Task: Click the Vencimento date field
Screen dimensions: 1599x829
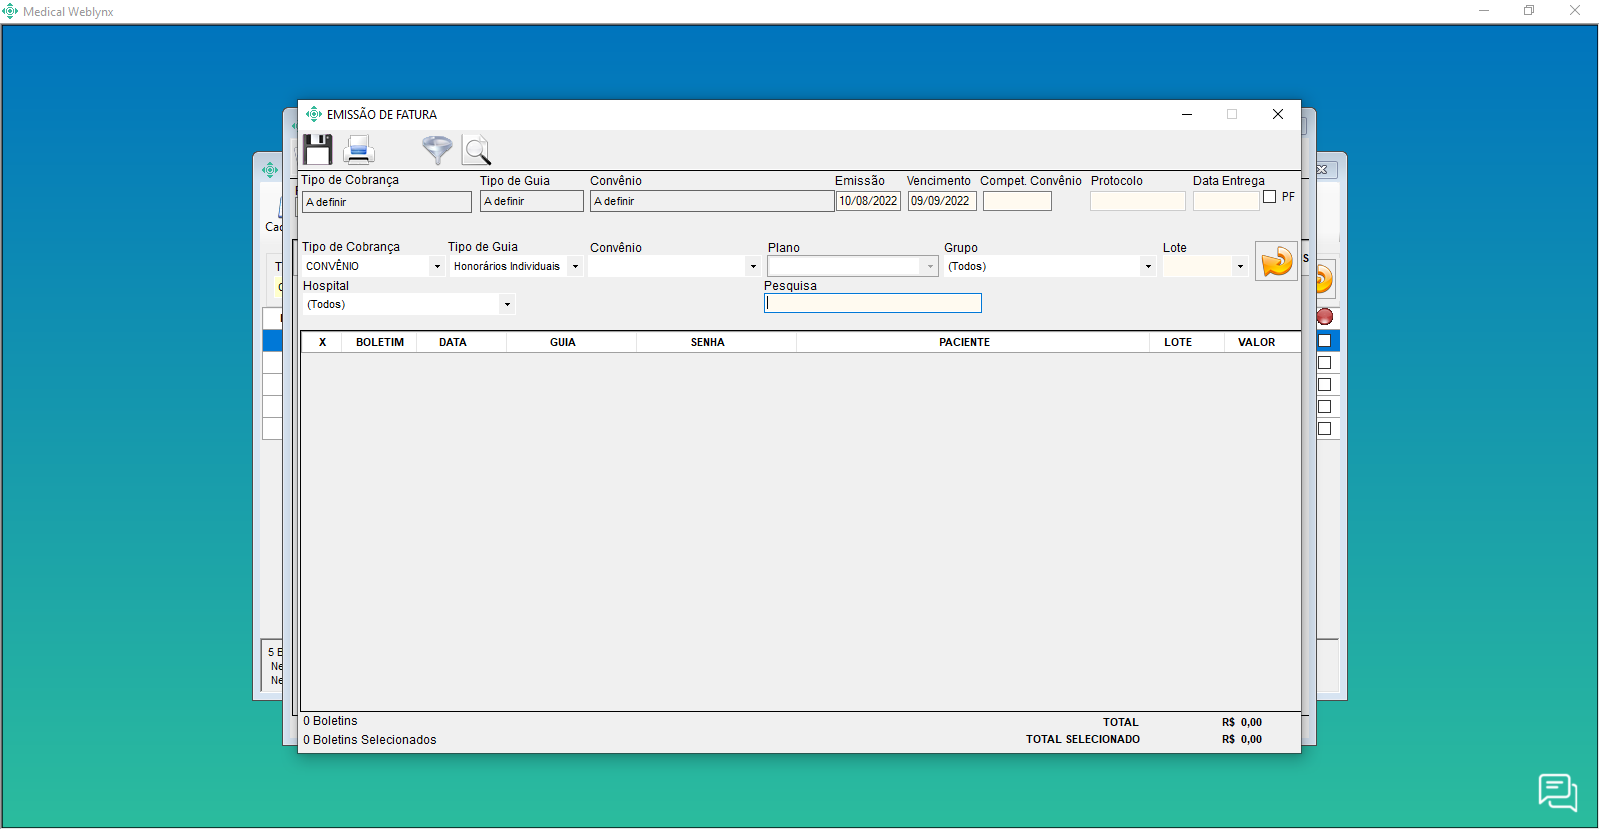Action: [941, 201]
